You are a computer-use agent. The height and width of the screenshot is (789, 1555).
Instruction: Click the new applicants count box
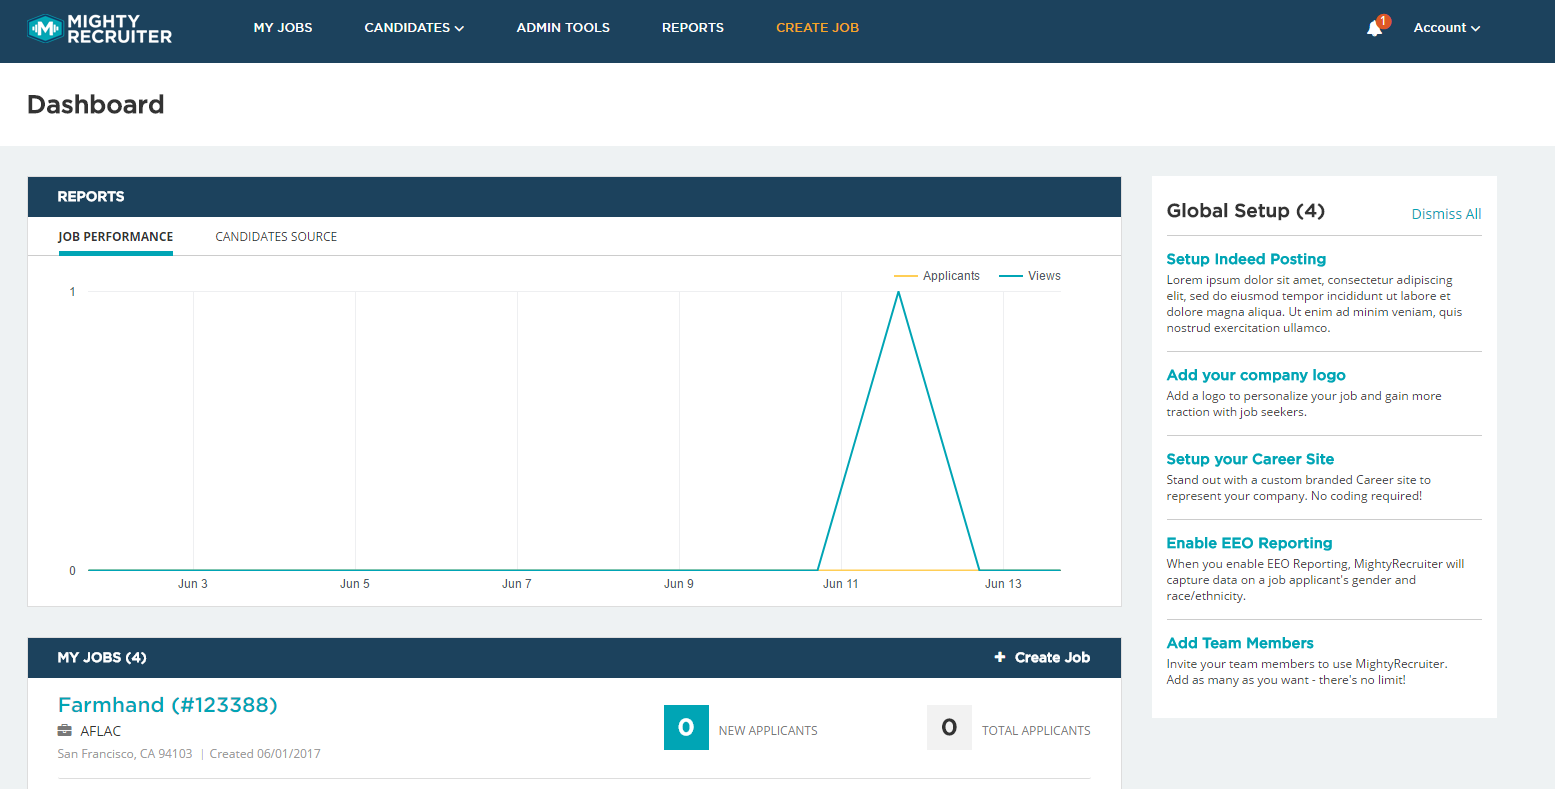(686, 728)
